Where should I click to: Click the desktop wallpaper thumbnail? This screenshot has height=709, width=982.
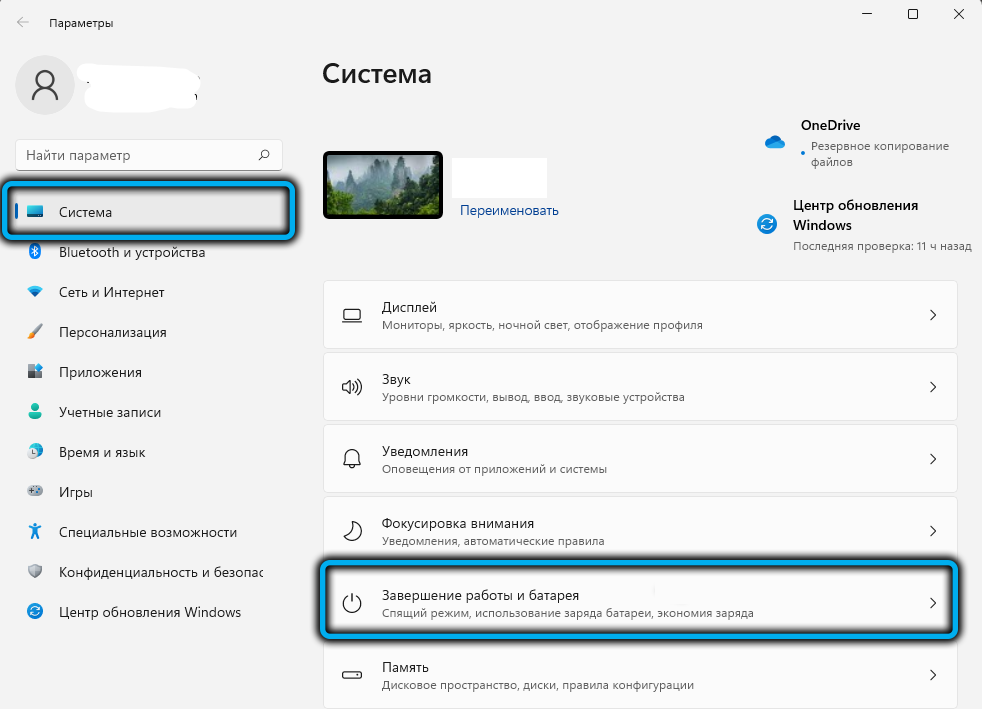pos(383,185)
